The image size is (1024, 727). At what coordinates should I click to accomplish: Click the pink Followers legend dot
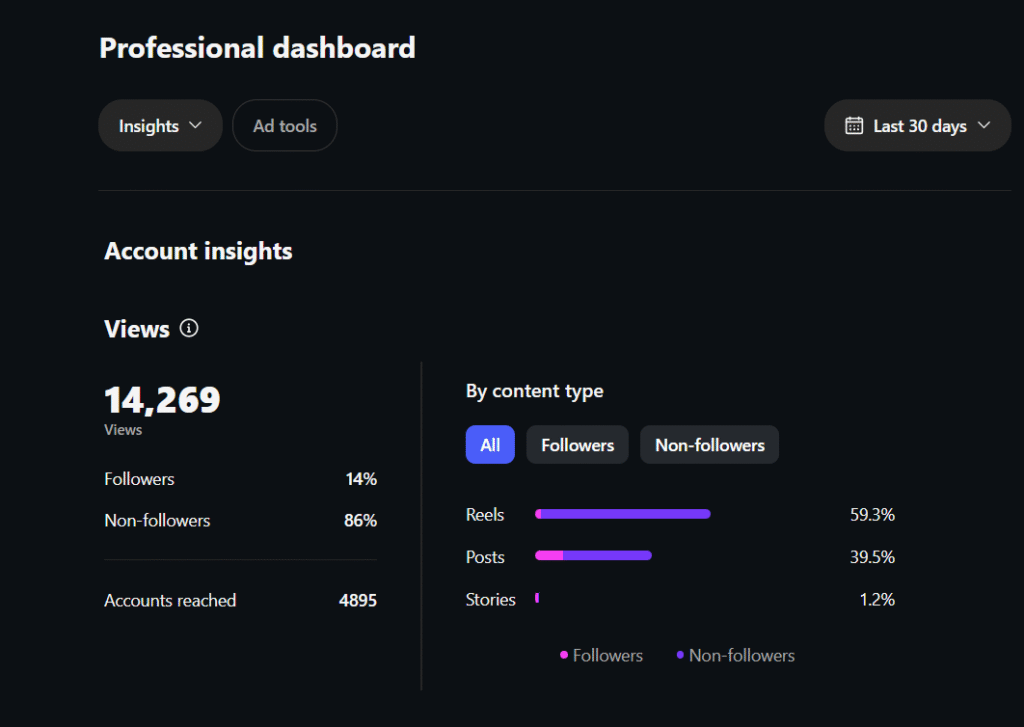[564, 655]
